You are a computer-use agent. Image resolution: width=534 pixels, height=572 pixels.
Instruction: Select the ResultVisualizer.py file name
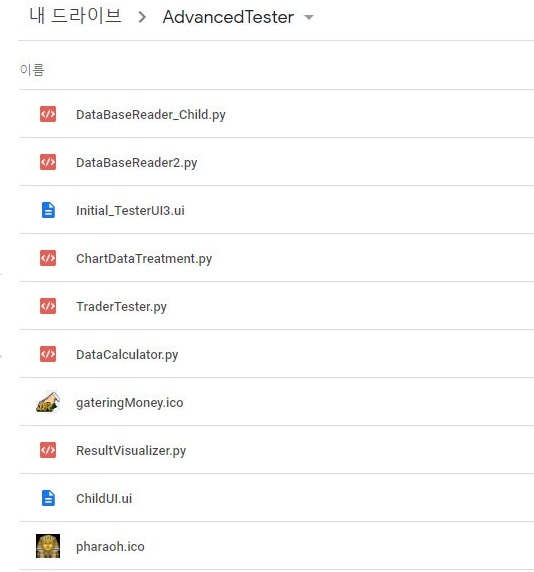point(131,451)
